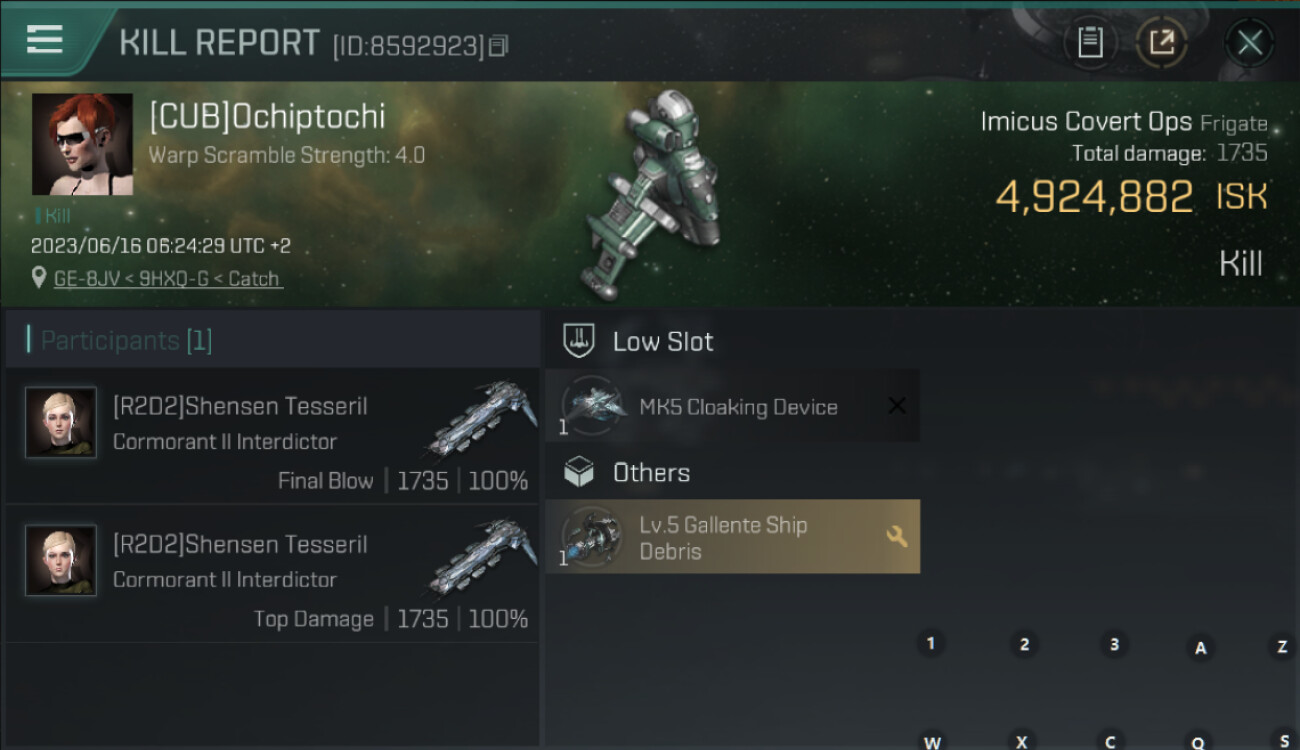
Task: Share the kill report externally
Action: (x=1162, y=42)
